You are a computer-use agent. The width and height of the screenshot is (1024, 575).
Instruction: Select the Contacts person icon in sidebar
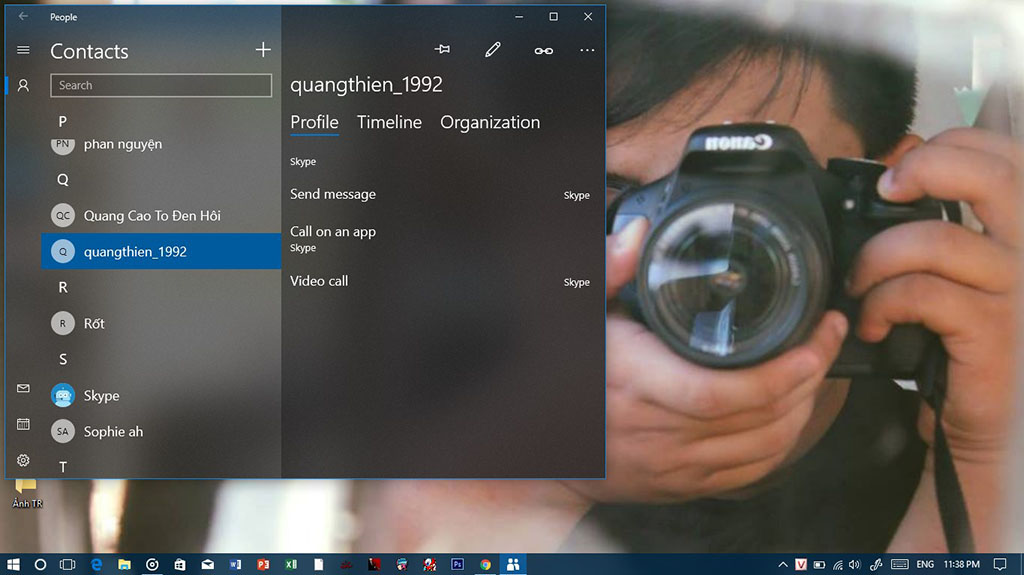(24, 86)
